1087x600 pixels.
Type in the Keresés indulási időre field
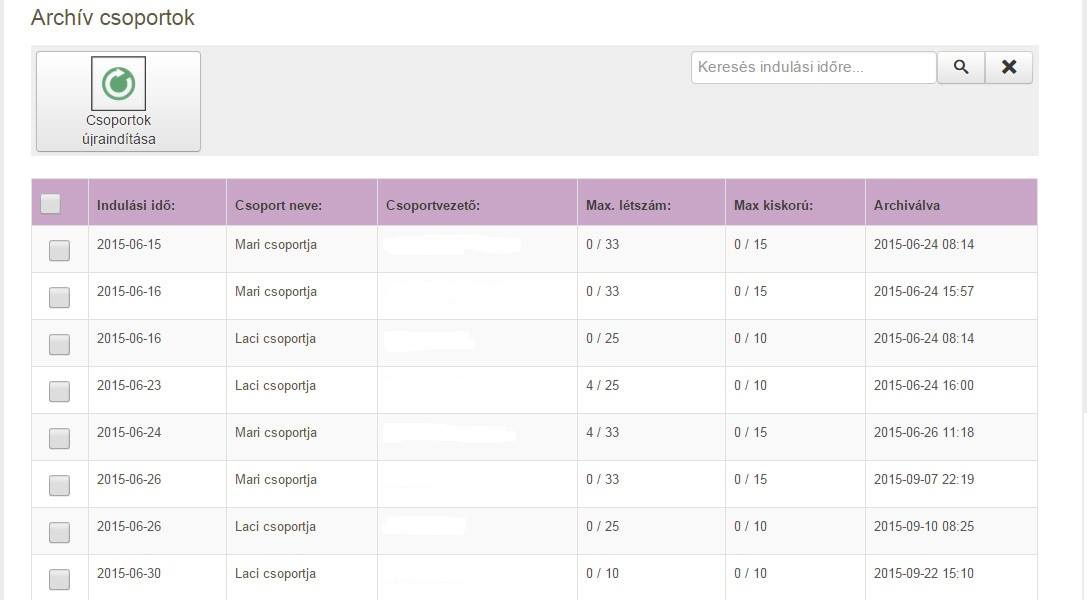(813, 67)
